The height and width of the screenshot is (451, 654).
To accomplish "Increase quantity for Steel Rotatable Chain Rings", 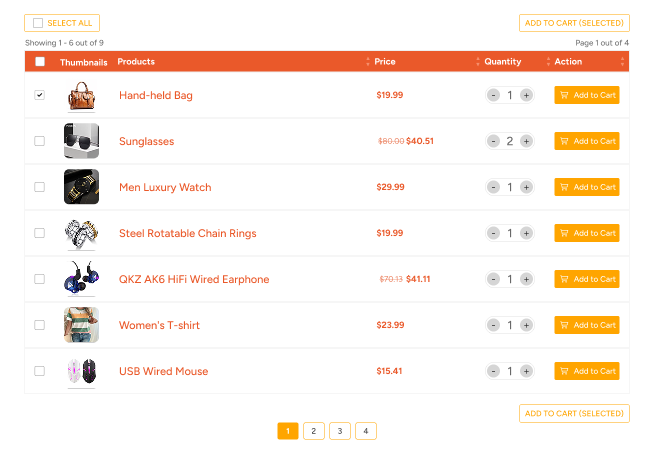I will click(x=526, y=233).
